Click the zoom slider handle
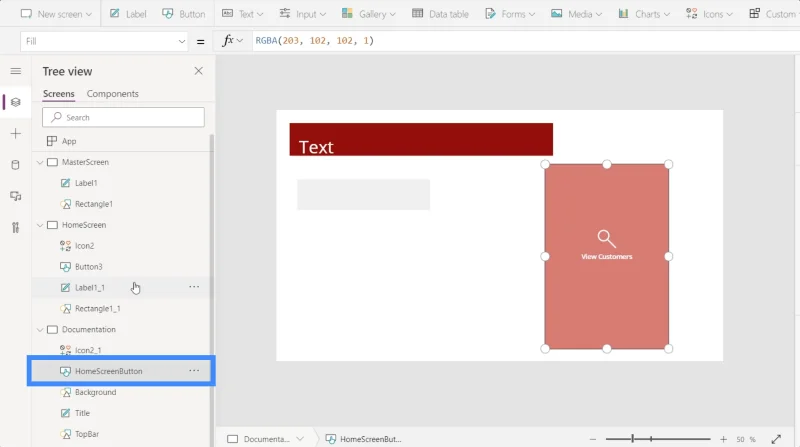Image resolution: width=800 pixels, height=447 pixels. click(x=633, y=438)
